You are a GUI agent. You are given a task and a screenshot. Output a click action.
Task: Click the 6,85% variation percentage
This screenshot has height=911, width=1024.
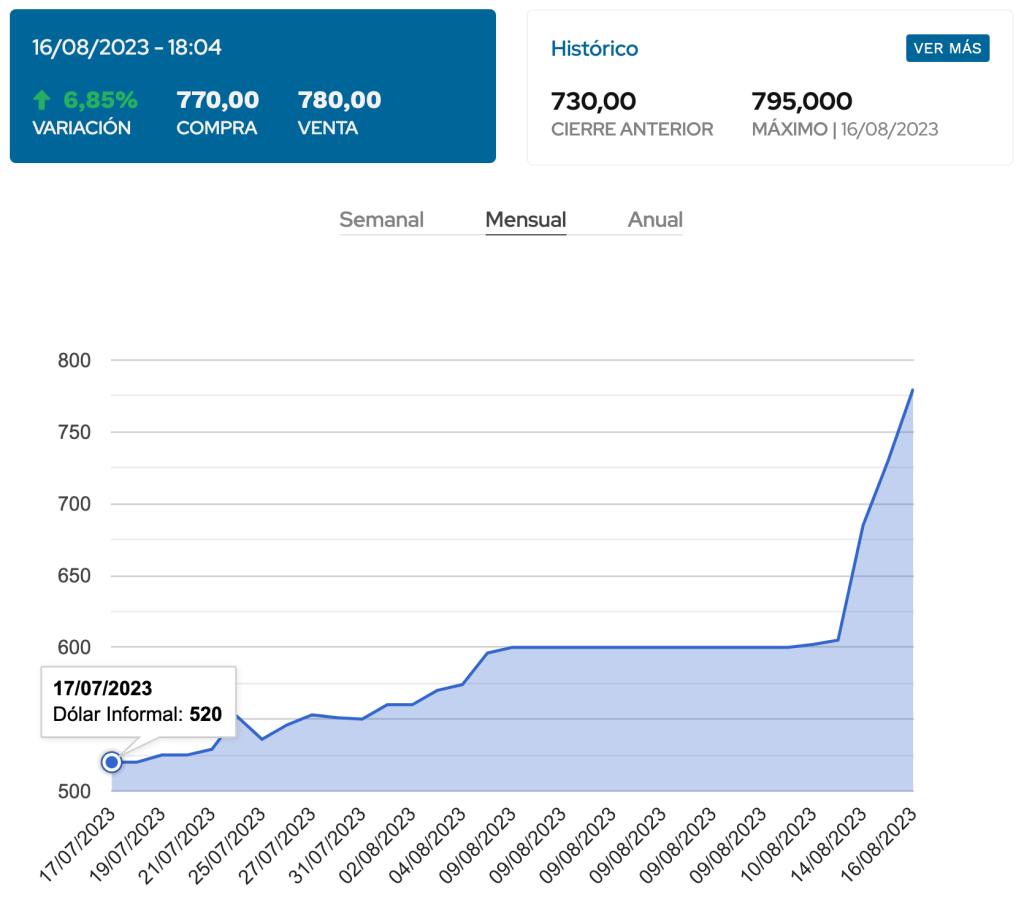tap(100, 100)
